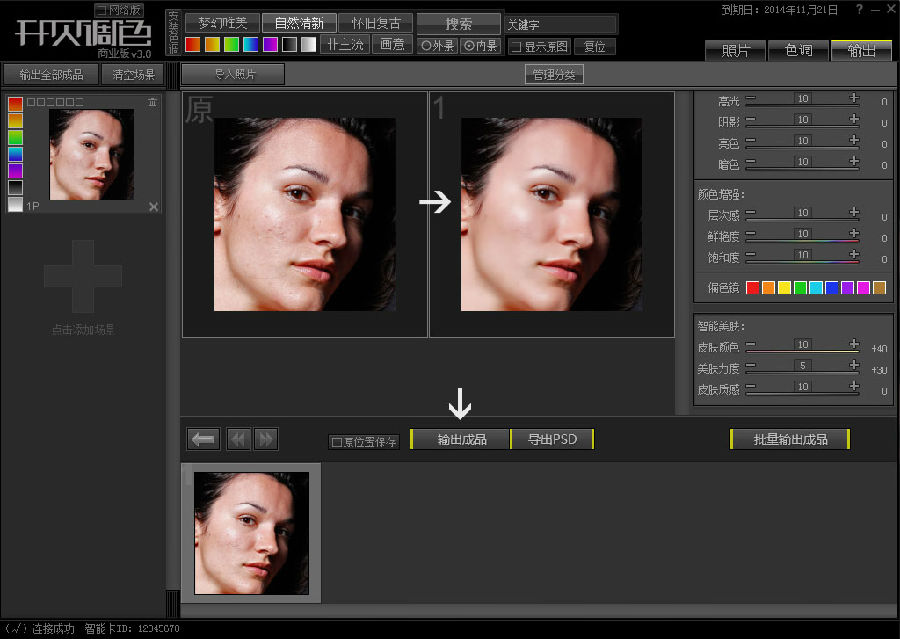Image resolution: width=900 pixels, height=639 pixels.
Task: Switch to the 色调 tab
Action: pyautogui.click(x=798, y=51)
